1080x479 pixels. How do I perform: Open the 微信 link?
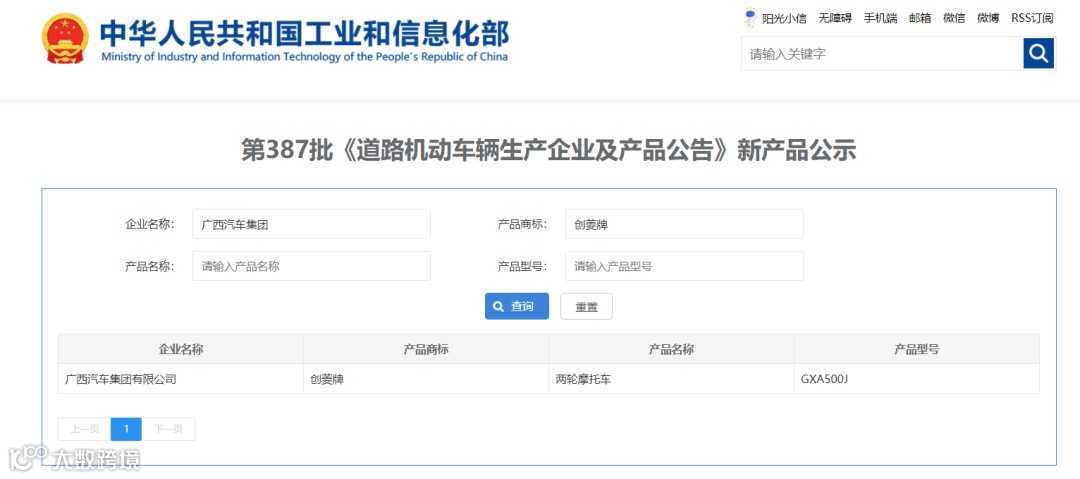click(x=954, y=18)
